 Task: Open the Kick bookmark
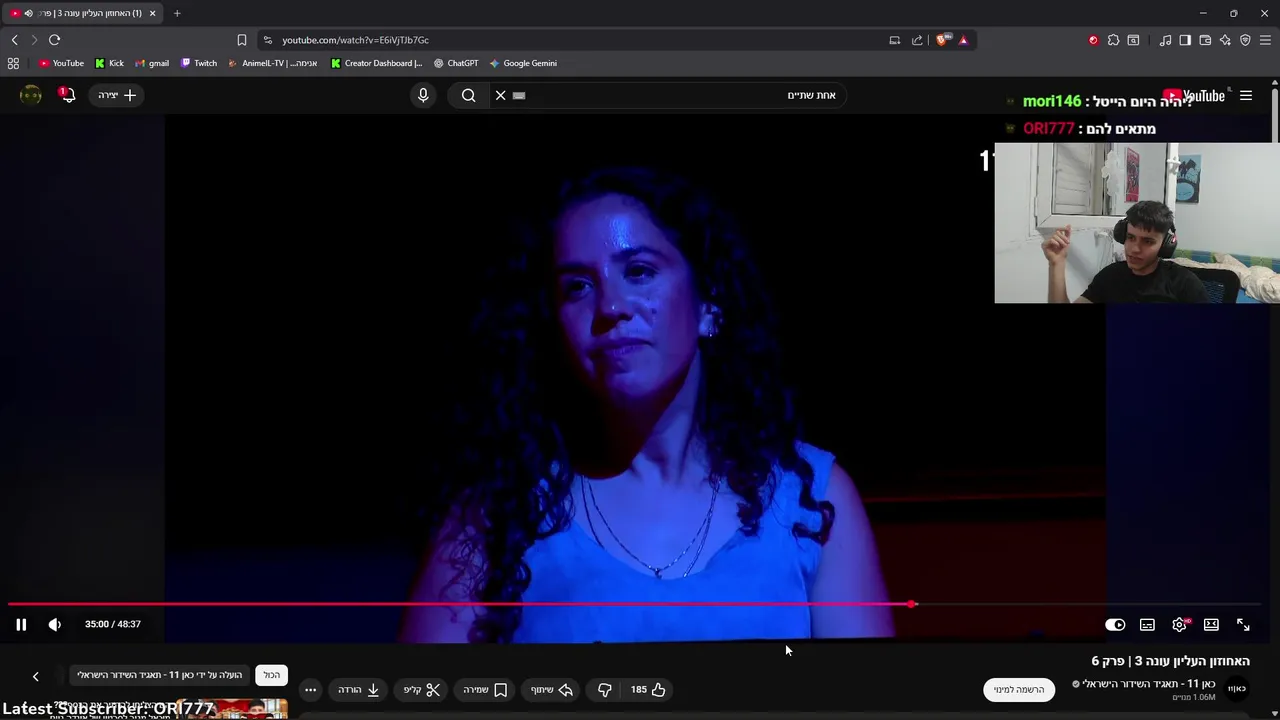pyautogui.click(x=109, y=63)
